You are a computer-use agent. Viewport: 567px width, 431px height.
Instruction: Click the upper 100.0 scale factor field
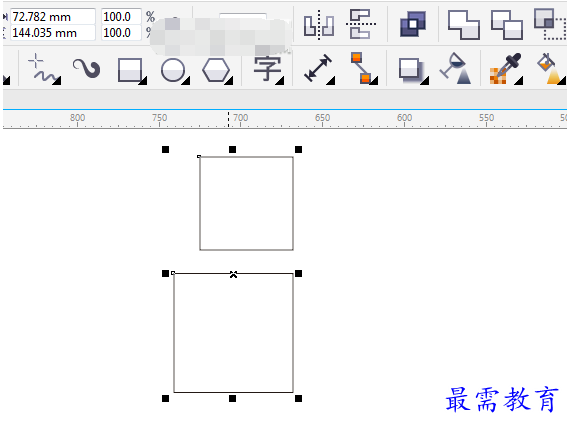[x=121, y=17]
